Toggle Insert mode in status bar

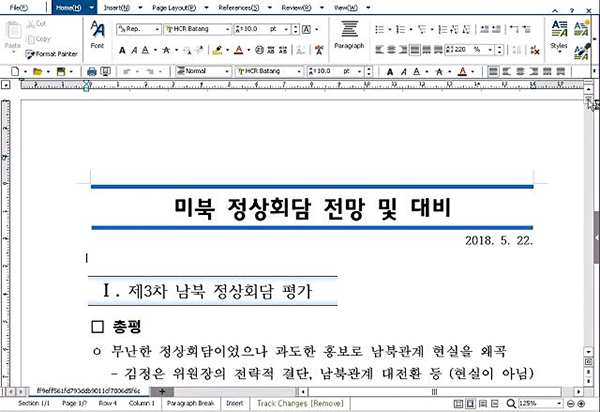(x=234, y=402)
